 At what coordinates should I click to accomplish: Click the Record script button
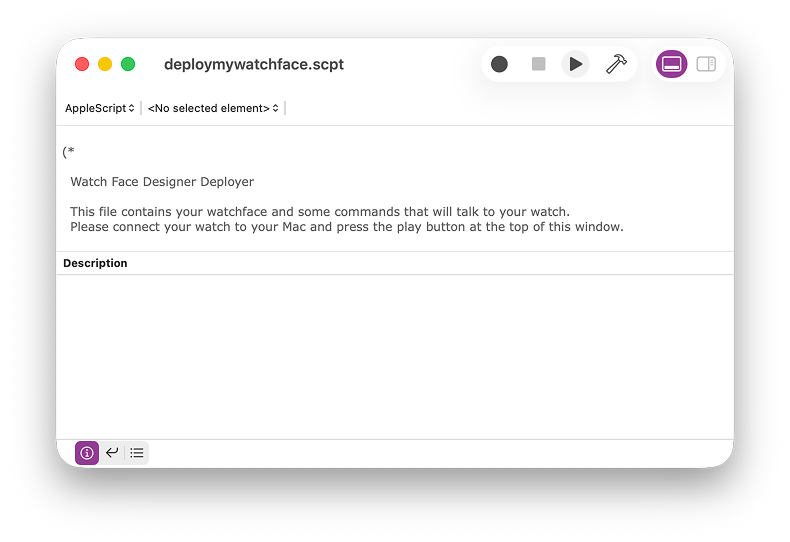coord(499,64)
